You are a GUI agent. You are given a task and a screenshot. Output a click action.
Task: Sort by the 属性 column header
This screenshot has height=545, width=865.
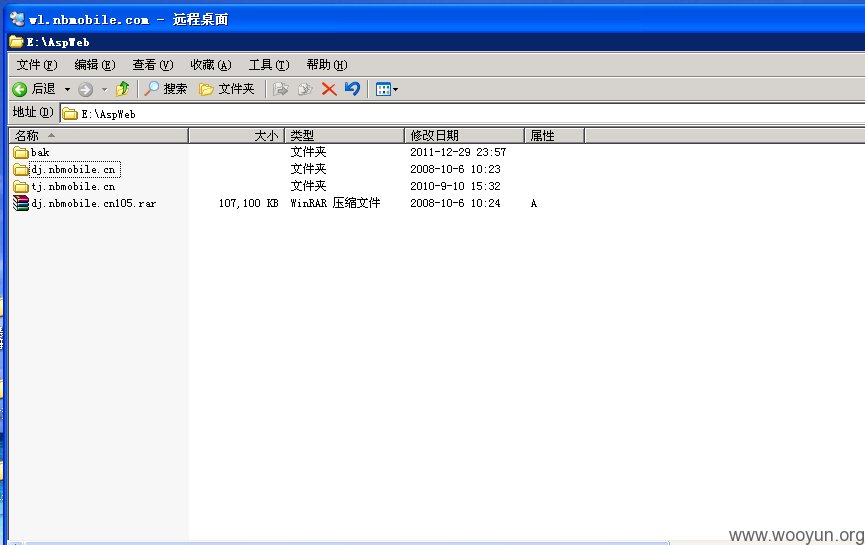click(554, 136)
